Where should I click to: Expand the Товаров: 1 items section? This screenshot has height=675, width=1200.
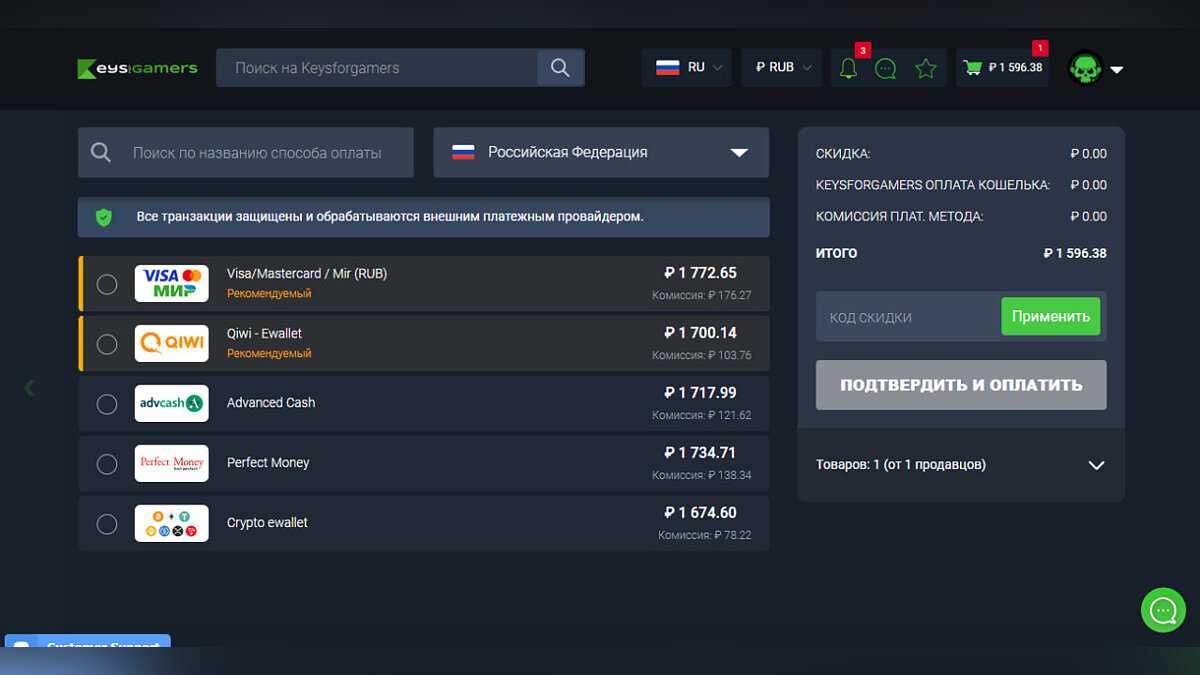pos(960,465)
